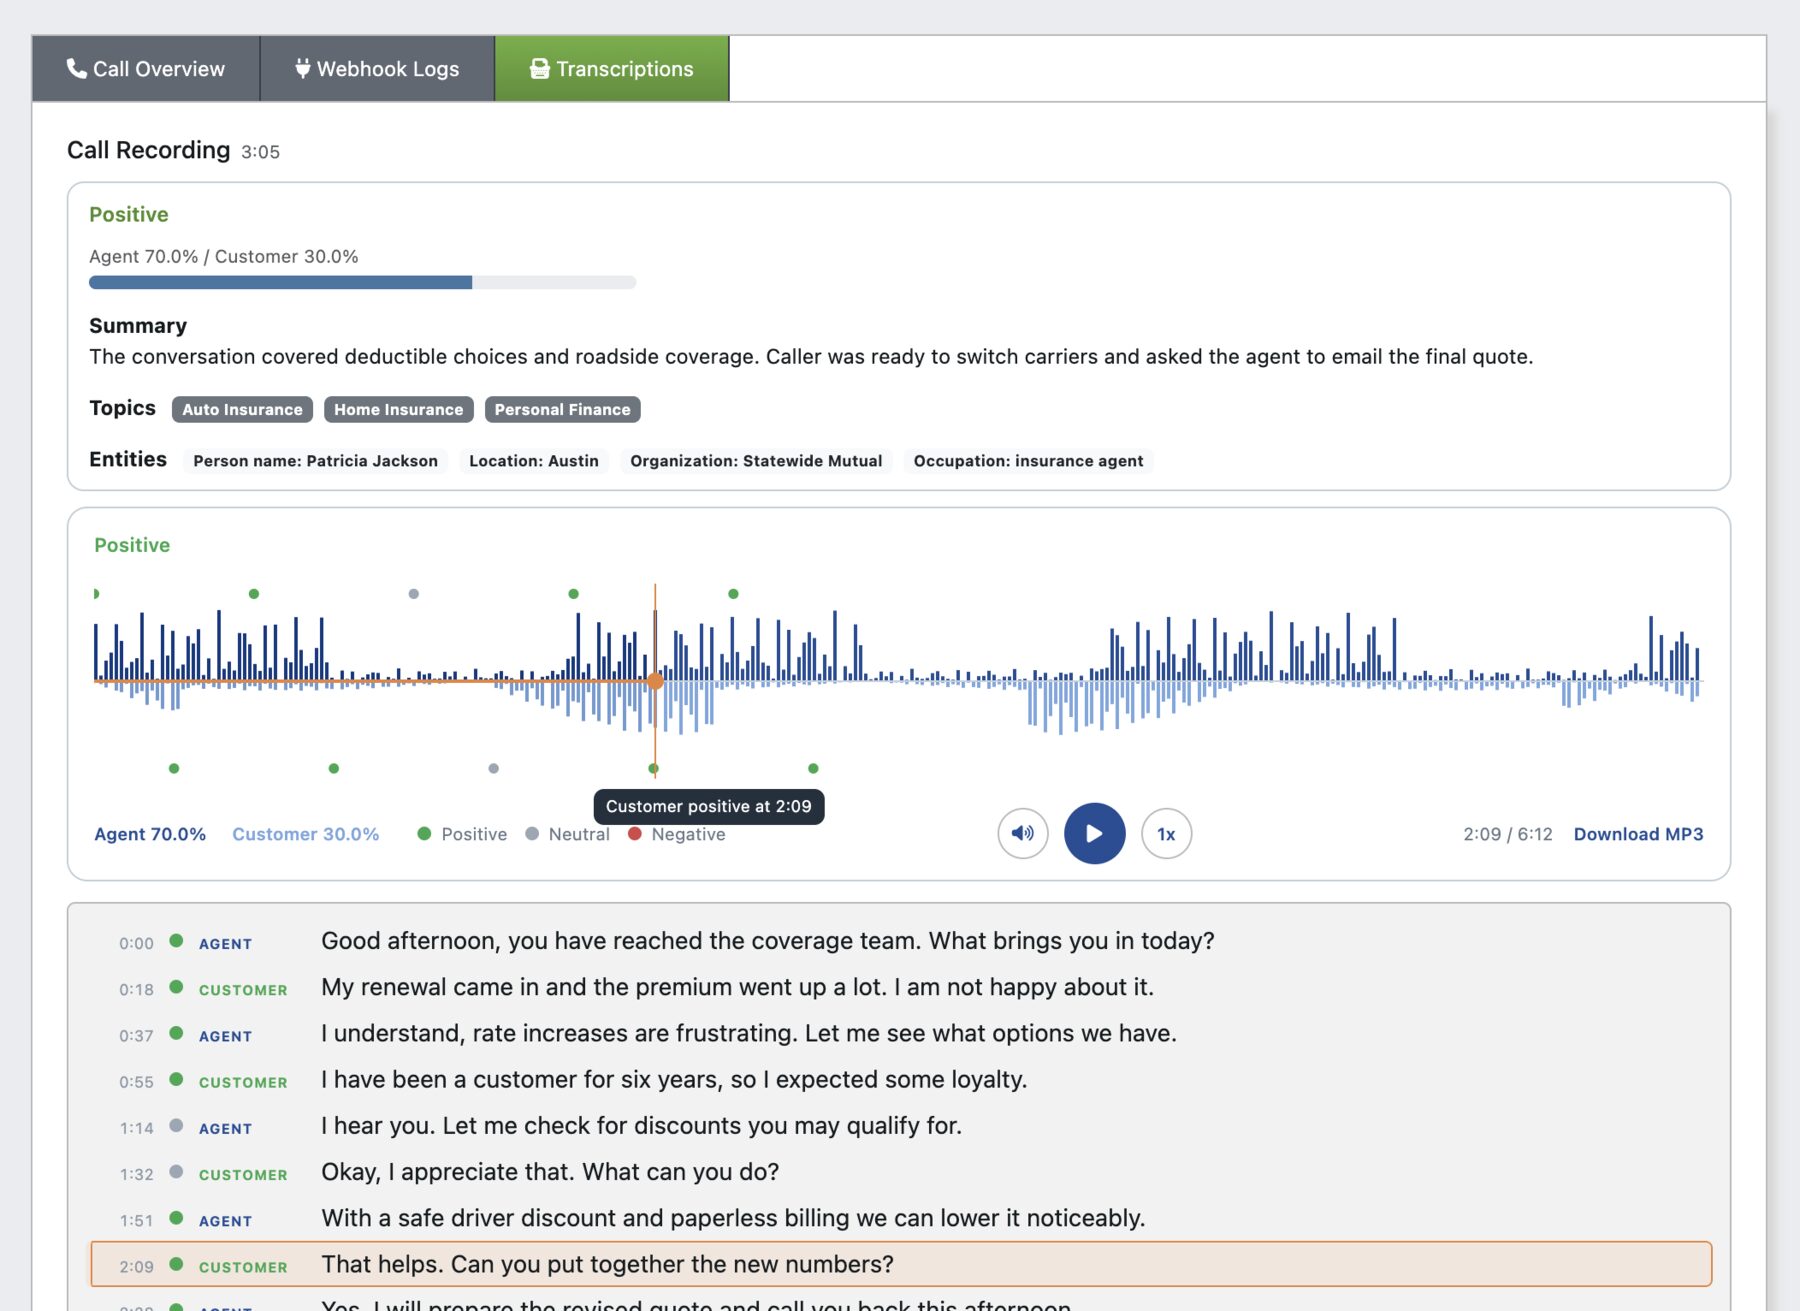Jump to 1:14 agent discounts line

(x=901, y=1126)
